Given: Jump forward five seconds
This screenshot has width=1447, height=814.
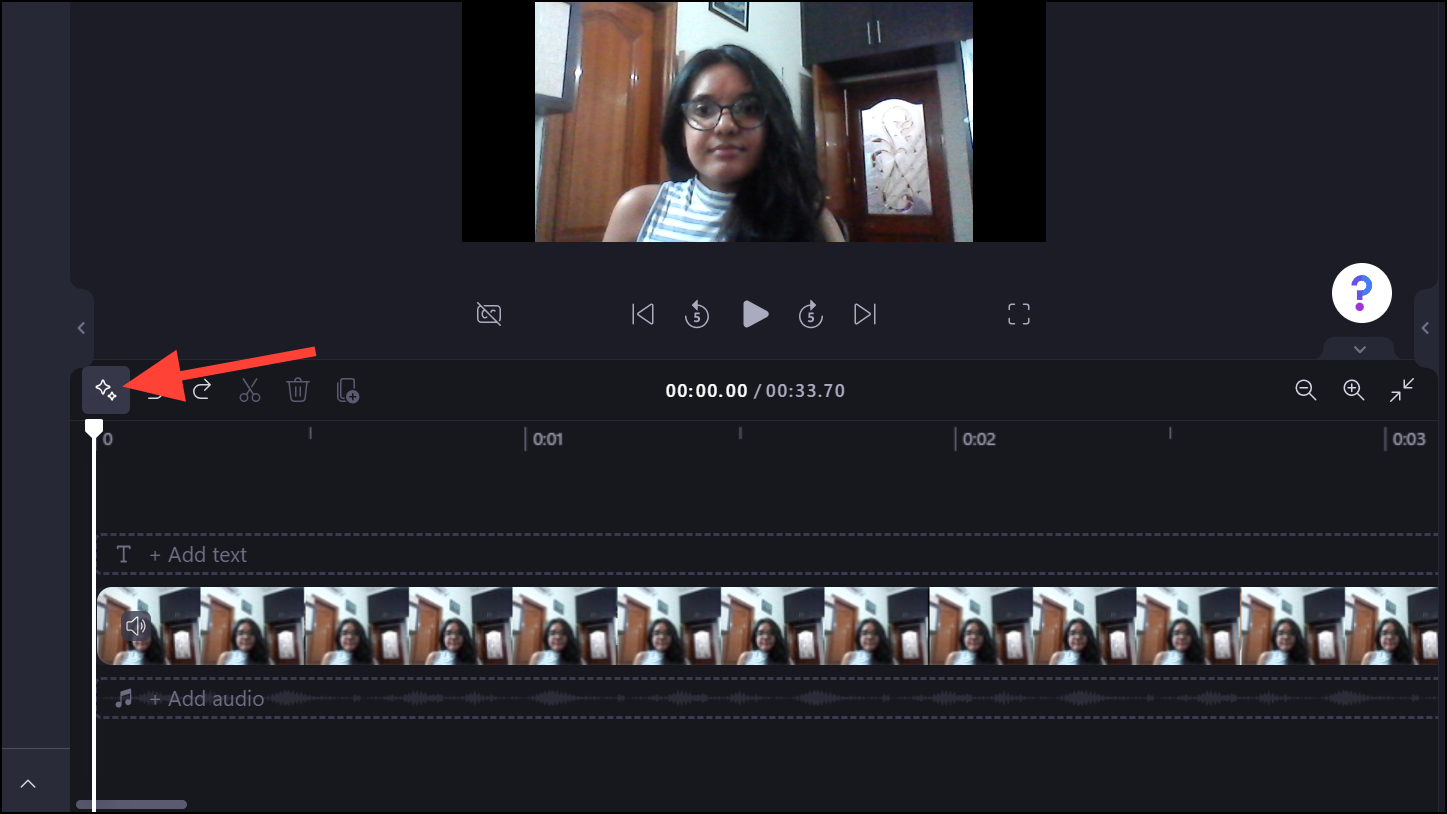Looking at the screenshot, I should [x=811, y=314].
